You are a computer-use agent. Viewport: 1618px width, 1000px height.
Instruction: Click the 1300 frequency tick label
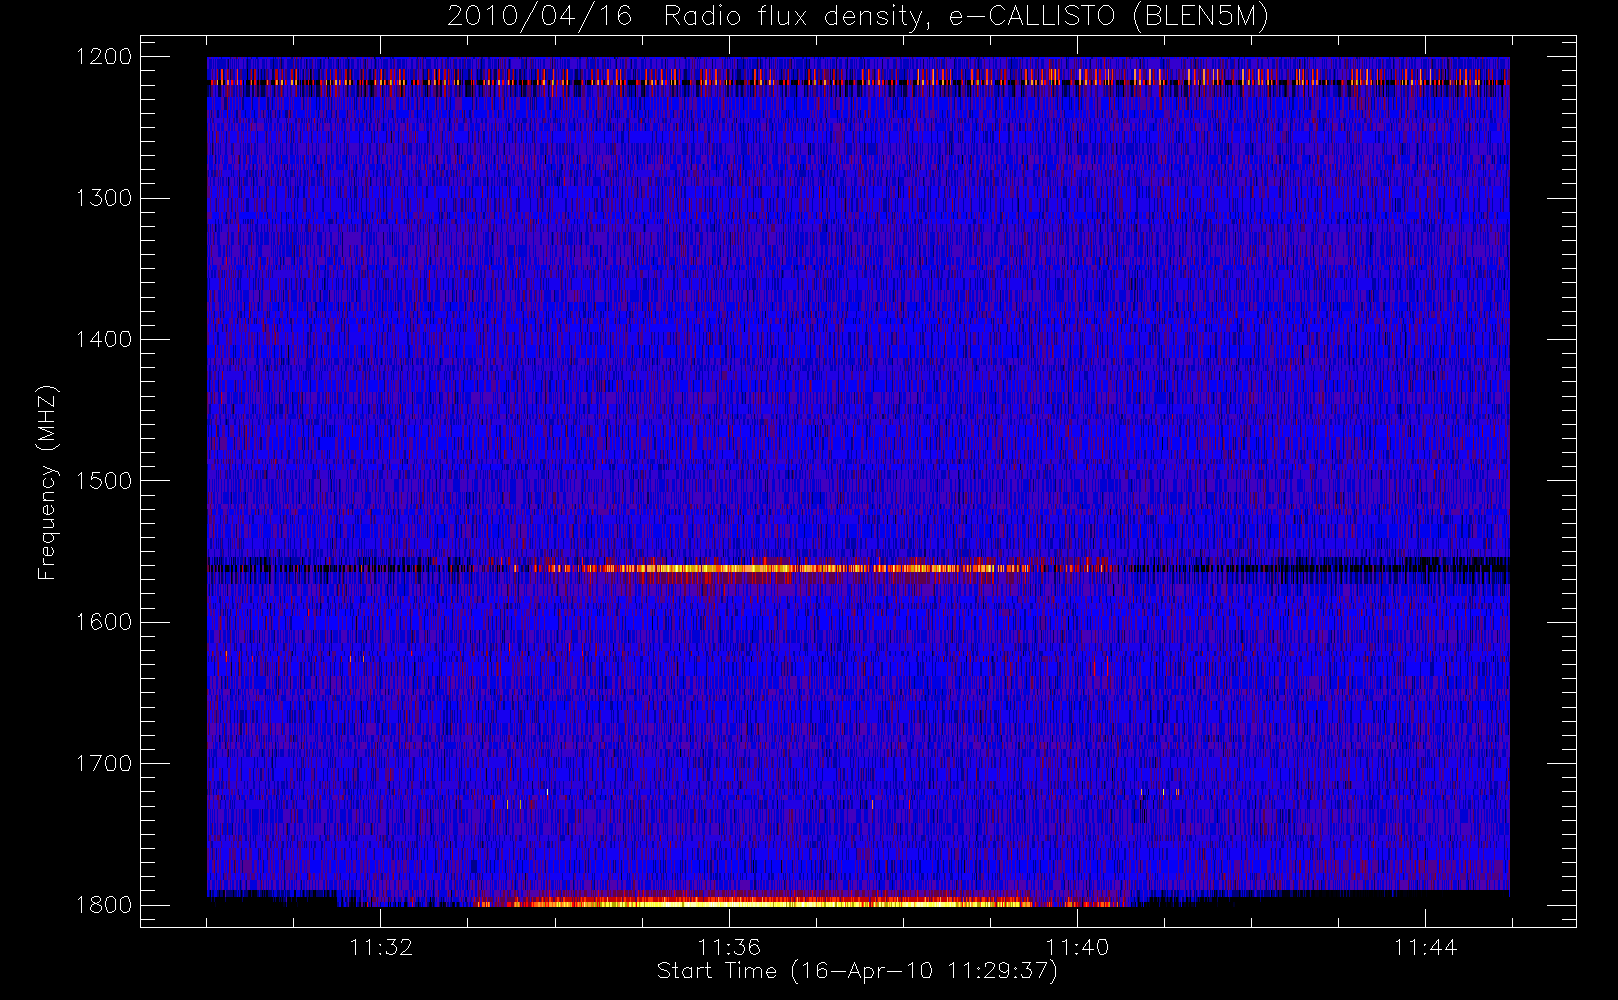click(104, 198)
